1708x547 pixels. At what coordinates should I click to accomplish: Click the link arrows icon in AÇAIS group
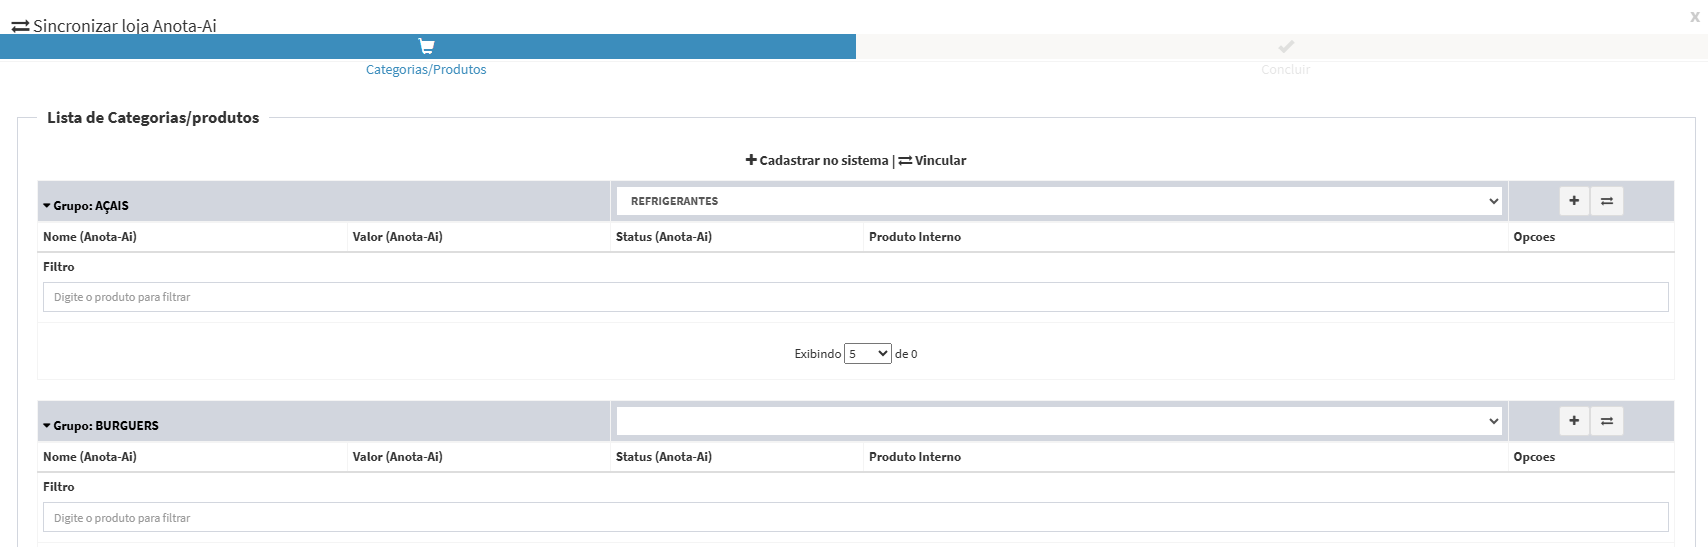[1607, 201]
